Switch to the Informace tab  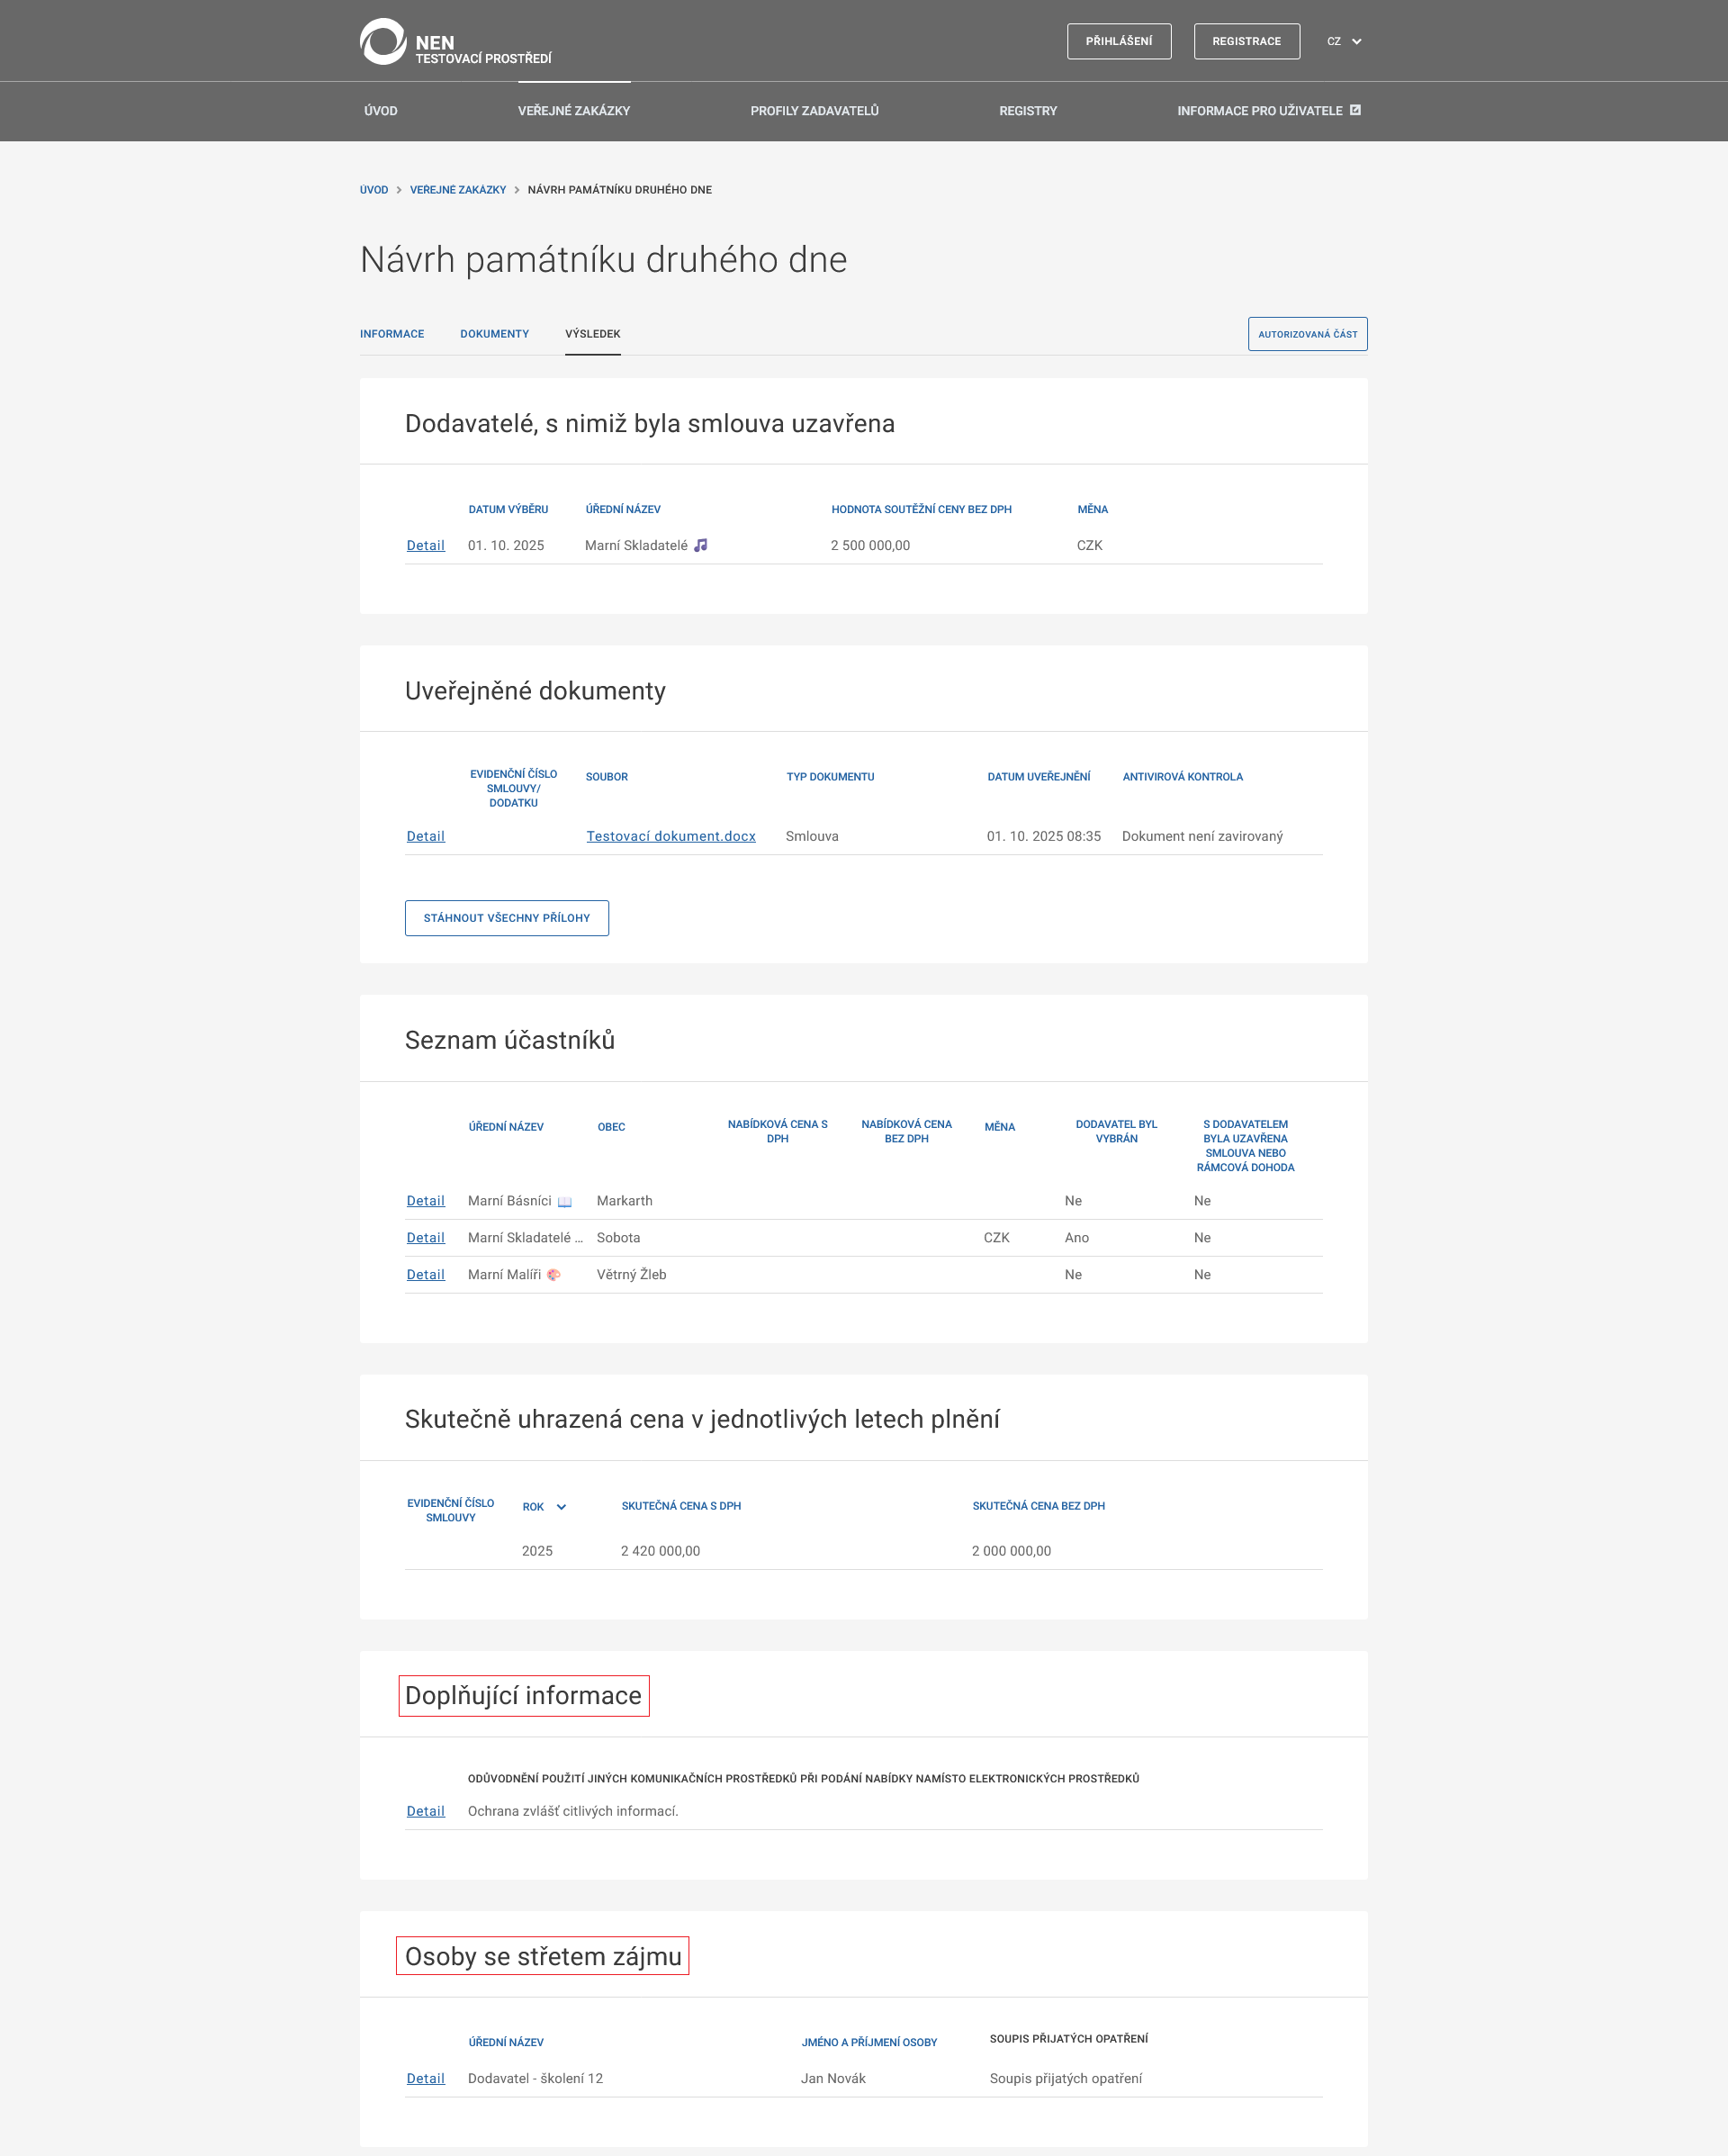coord(392,334)
